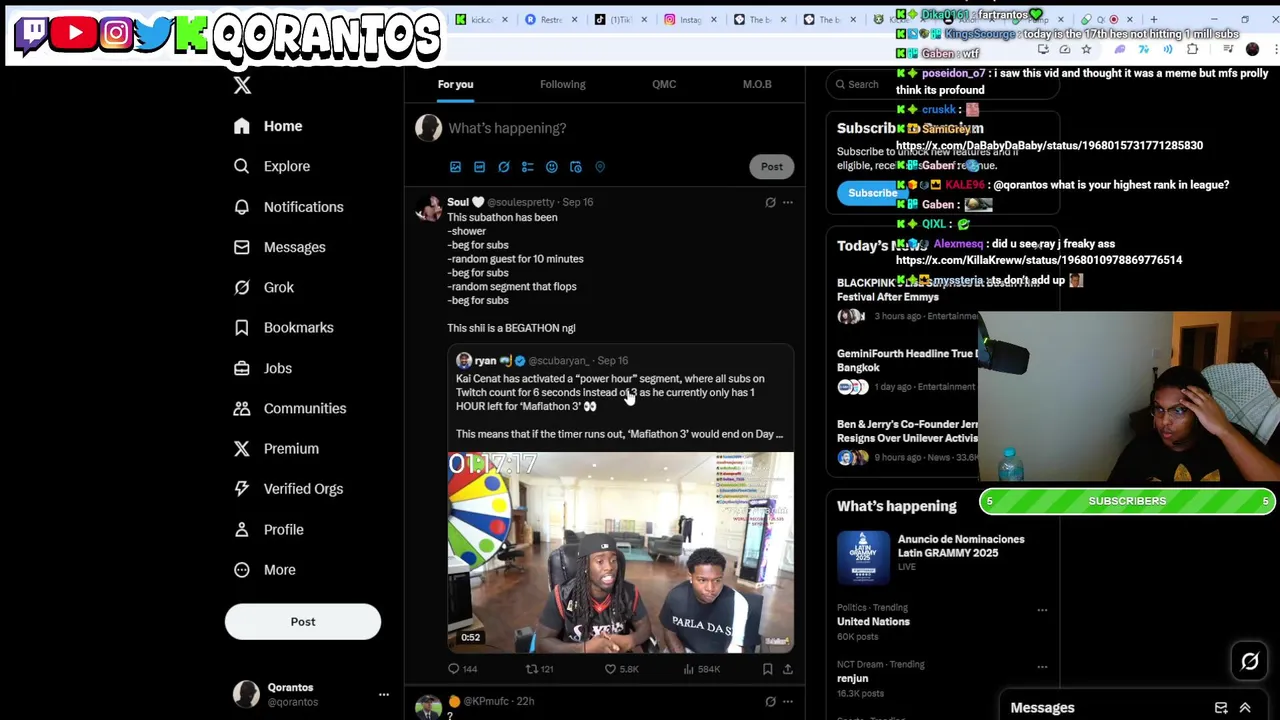This screenshot has height=720, width=1280.
Task: Click the floating Grok button
Action: [1249, 661]
